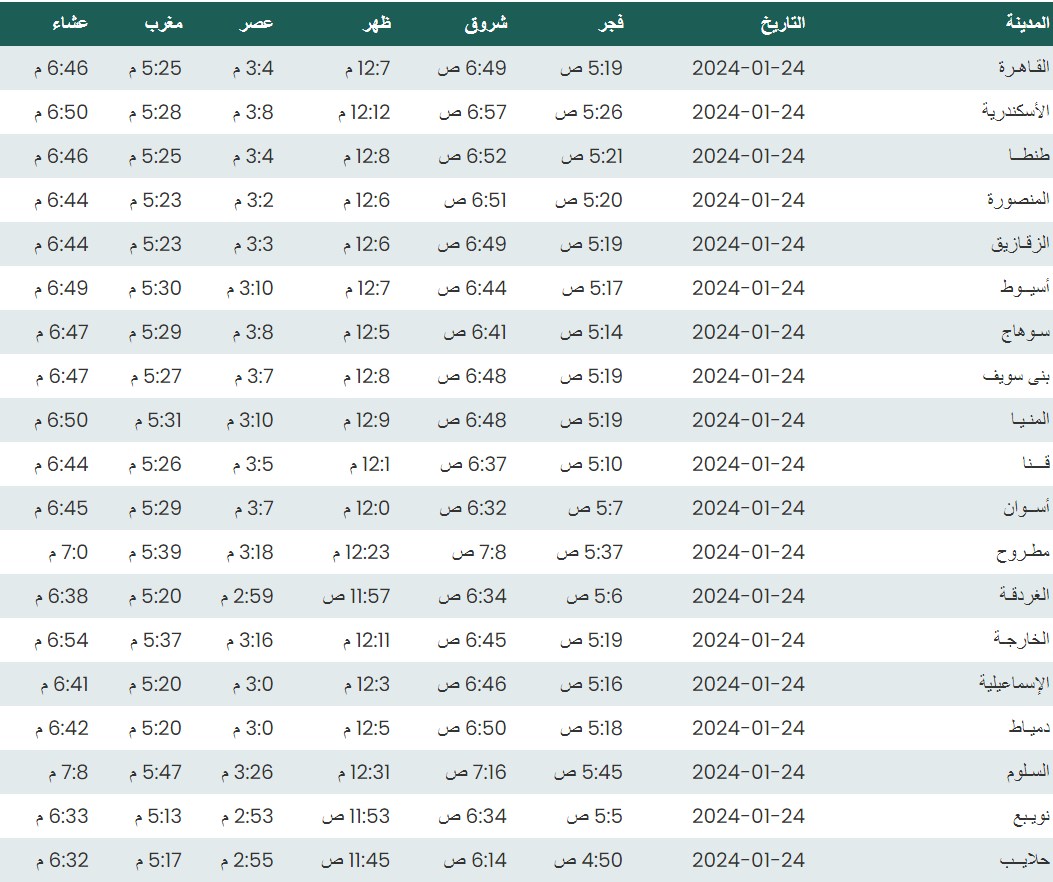Click the 2:53 م Asr time for نويبع
The height and width of the screenshot is (882, 1053).
(x=247, y=816)
